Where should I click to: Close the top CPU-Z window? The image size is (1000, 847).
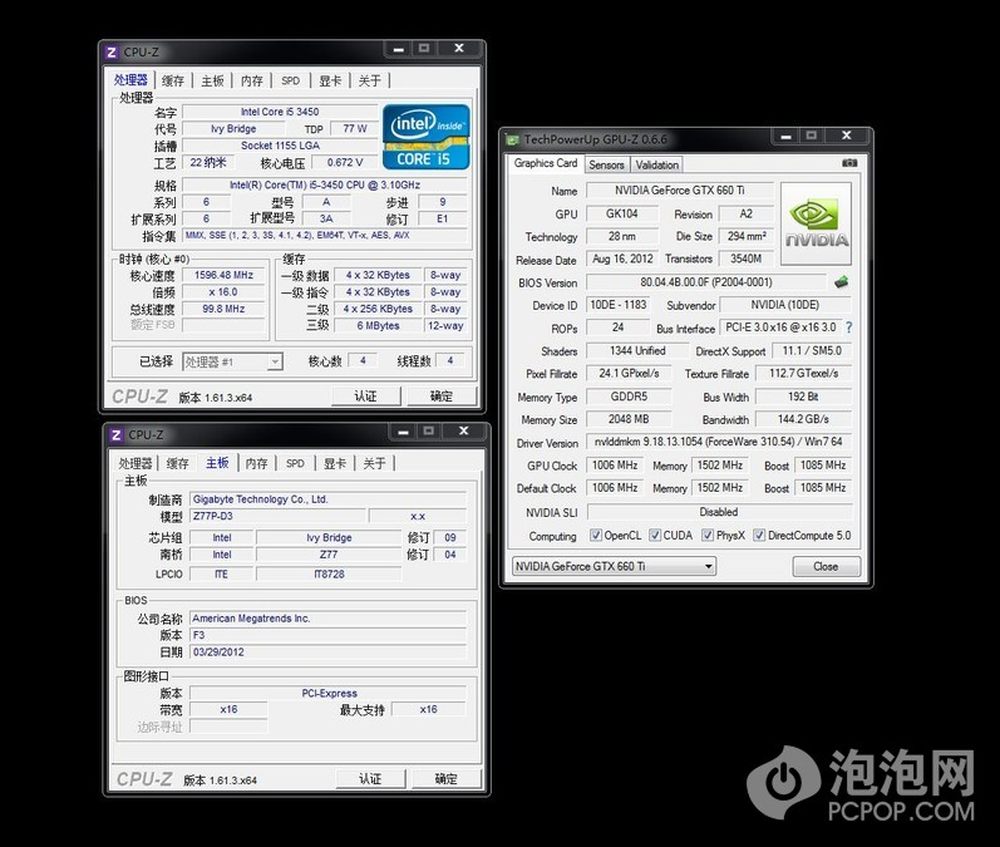(x=459, y=48)
